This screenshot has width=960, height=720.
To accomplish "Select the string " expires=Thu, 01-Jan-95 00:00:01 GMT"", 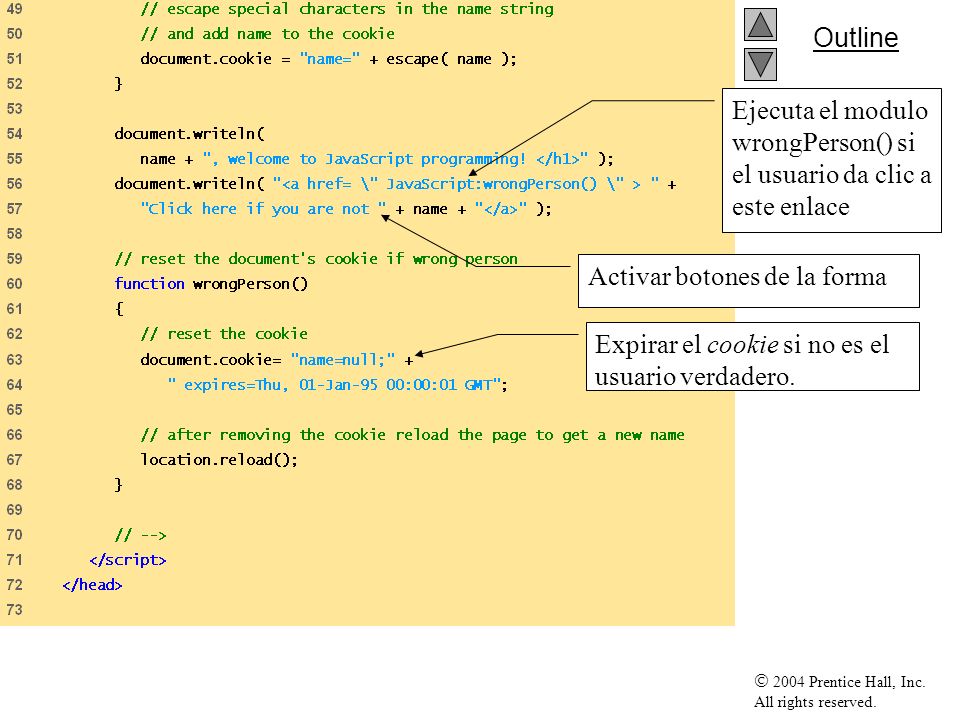I will (x=334, y=384).
